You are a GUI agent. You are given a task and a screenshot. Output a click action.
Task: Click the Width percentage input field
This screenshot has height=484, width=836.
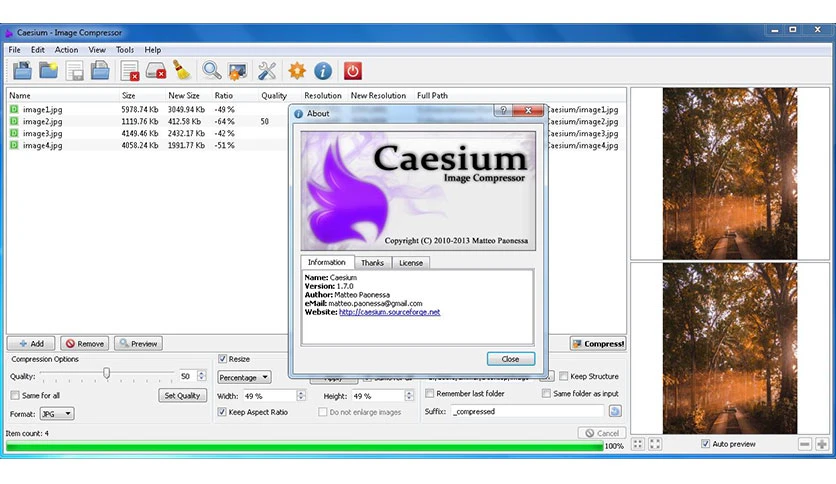[270, 396]
